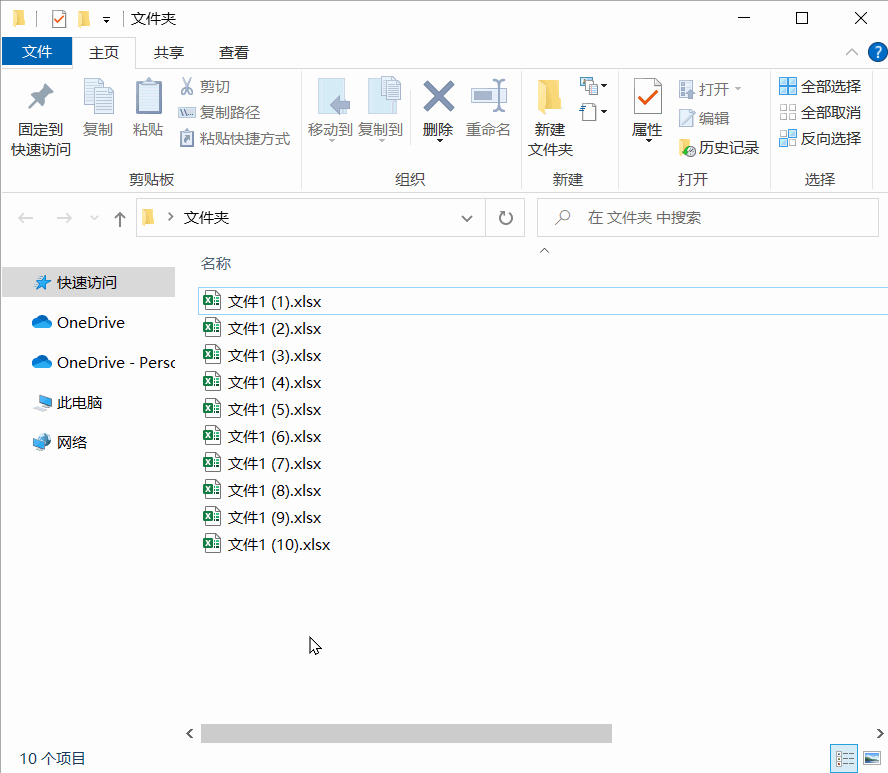Expand the address bar history dropdown

tap(466, 218)
